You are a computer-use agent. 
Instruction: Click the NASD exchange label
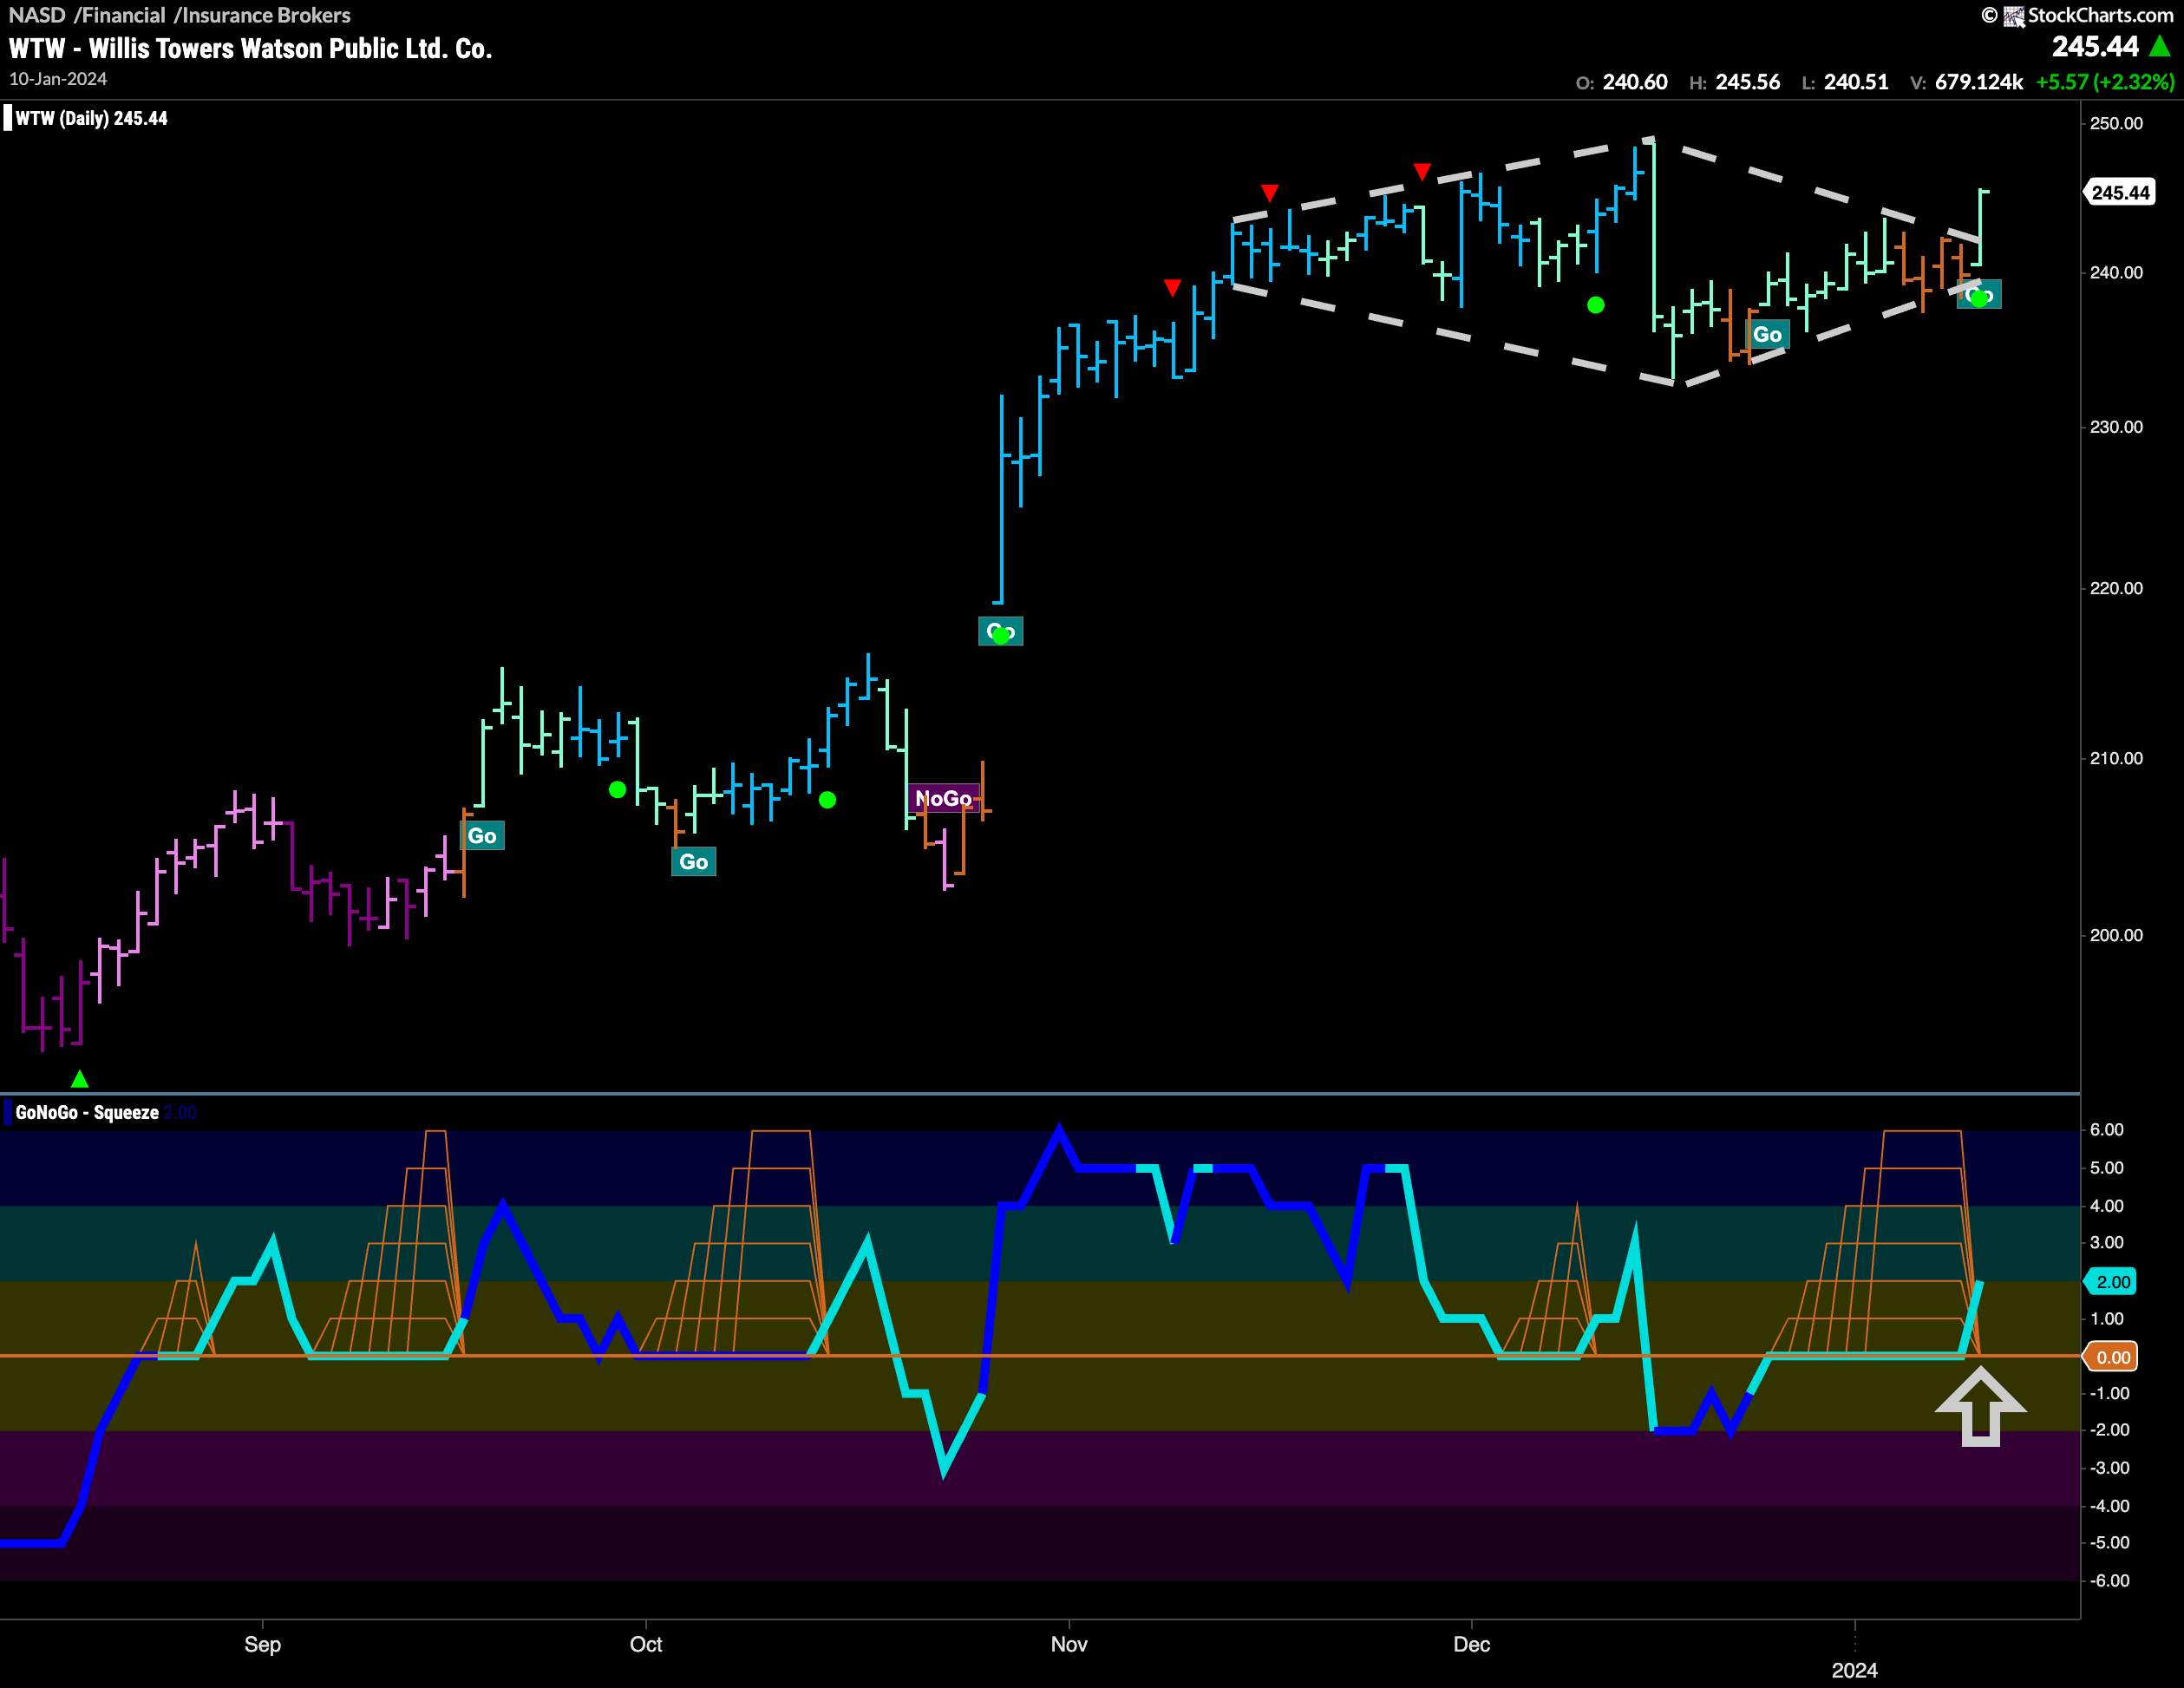[x=37, y=15]
